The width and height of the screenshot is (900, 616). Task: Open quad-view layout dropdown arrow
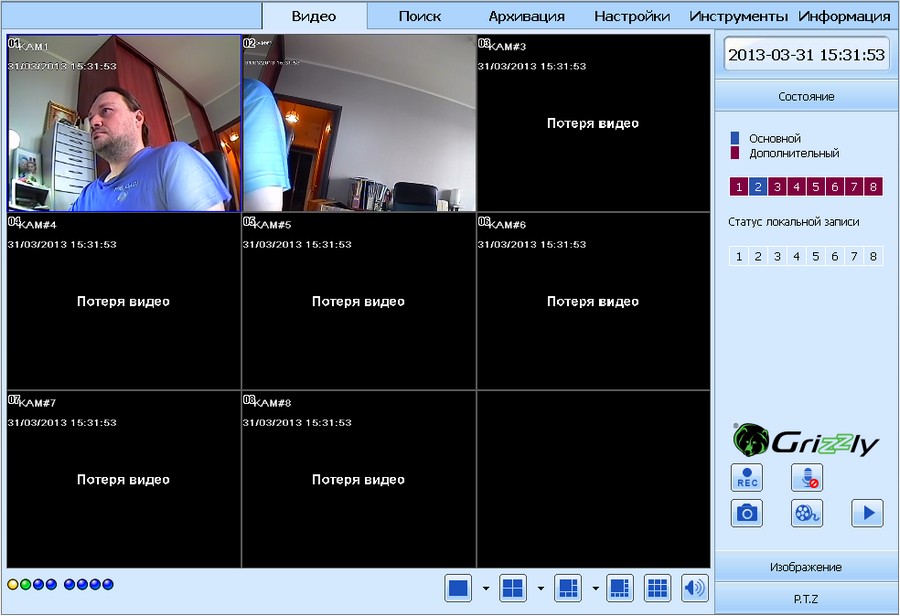click(x=541, y=588)
